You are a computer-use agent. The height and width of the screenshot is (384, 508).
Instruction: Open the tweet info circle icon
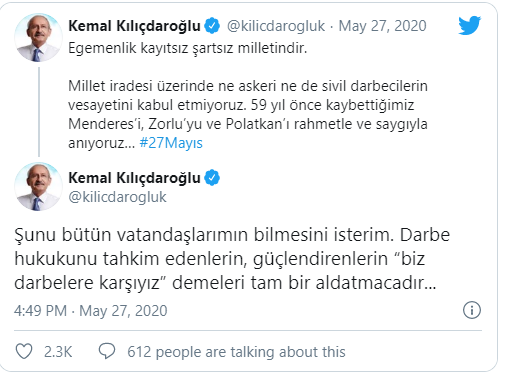[472, 310]
